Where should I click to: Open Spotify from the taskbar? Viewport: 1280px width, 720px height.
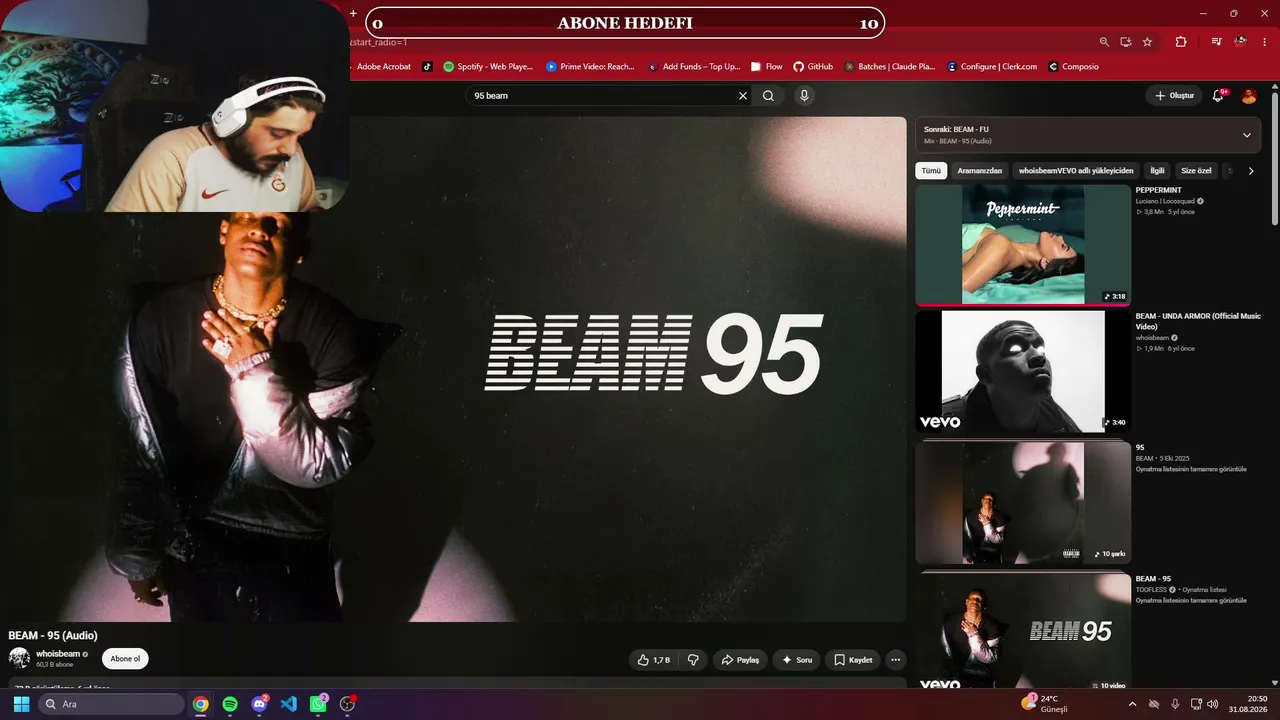pyautogui.click(x=230, y=704)
